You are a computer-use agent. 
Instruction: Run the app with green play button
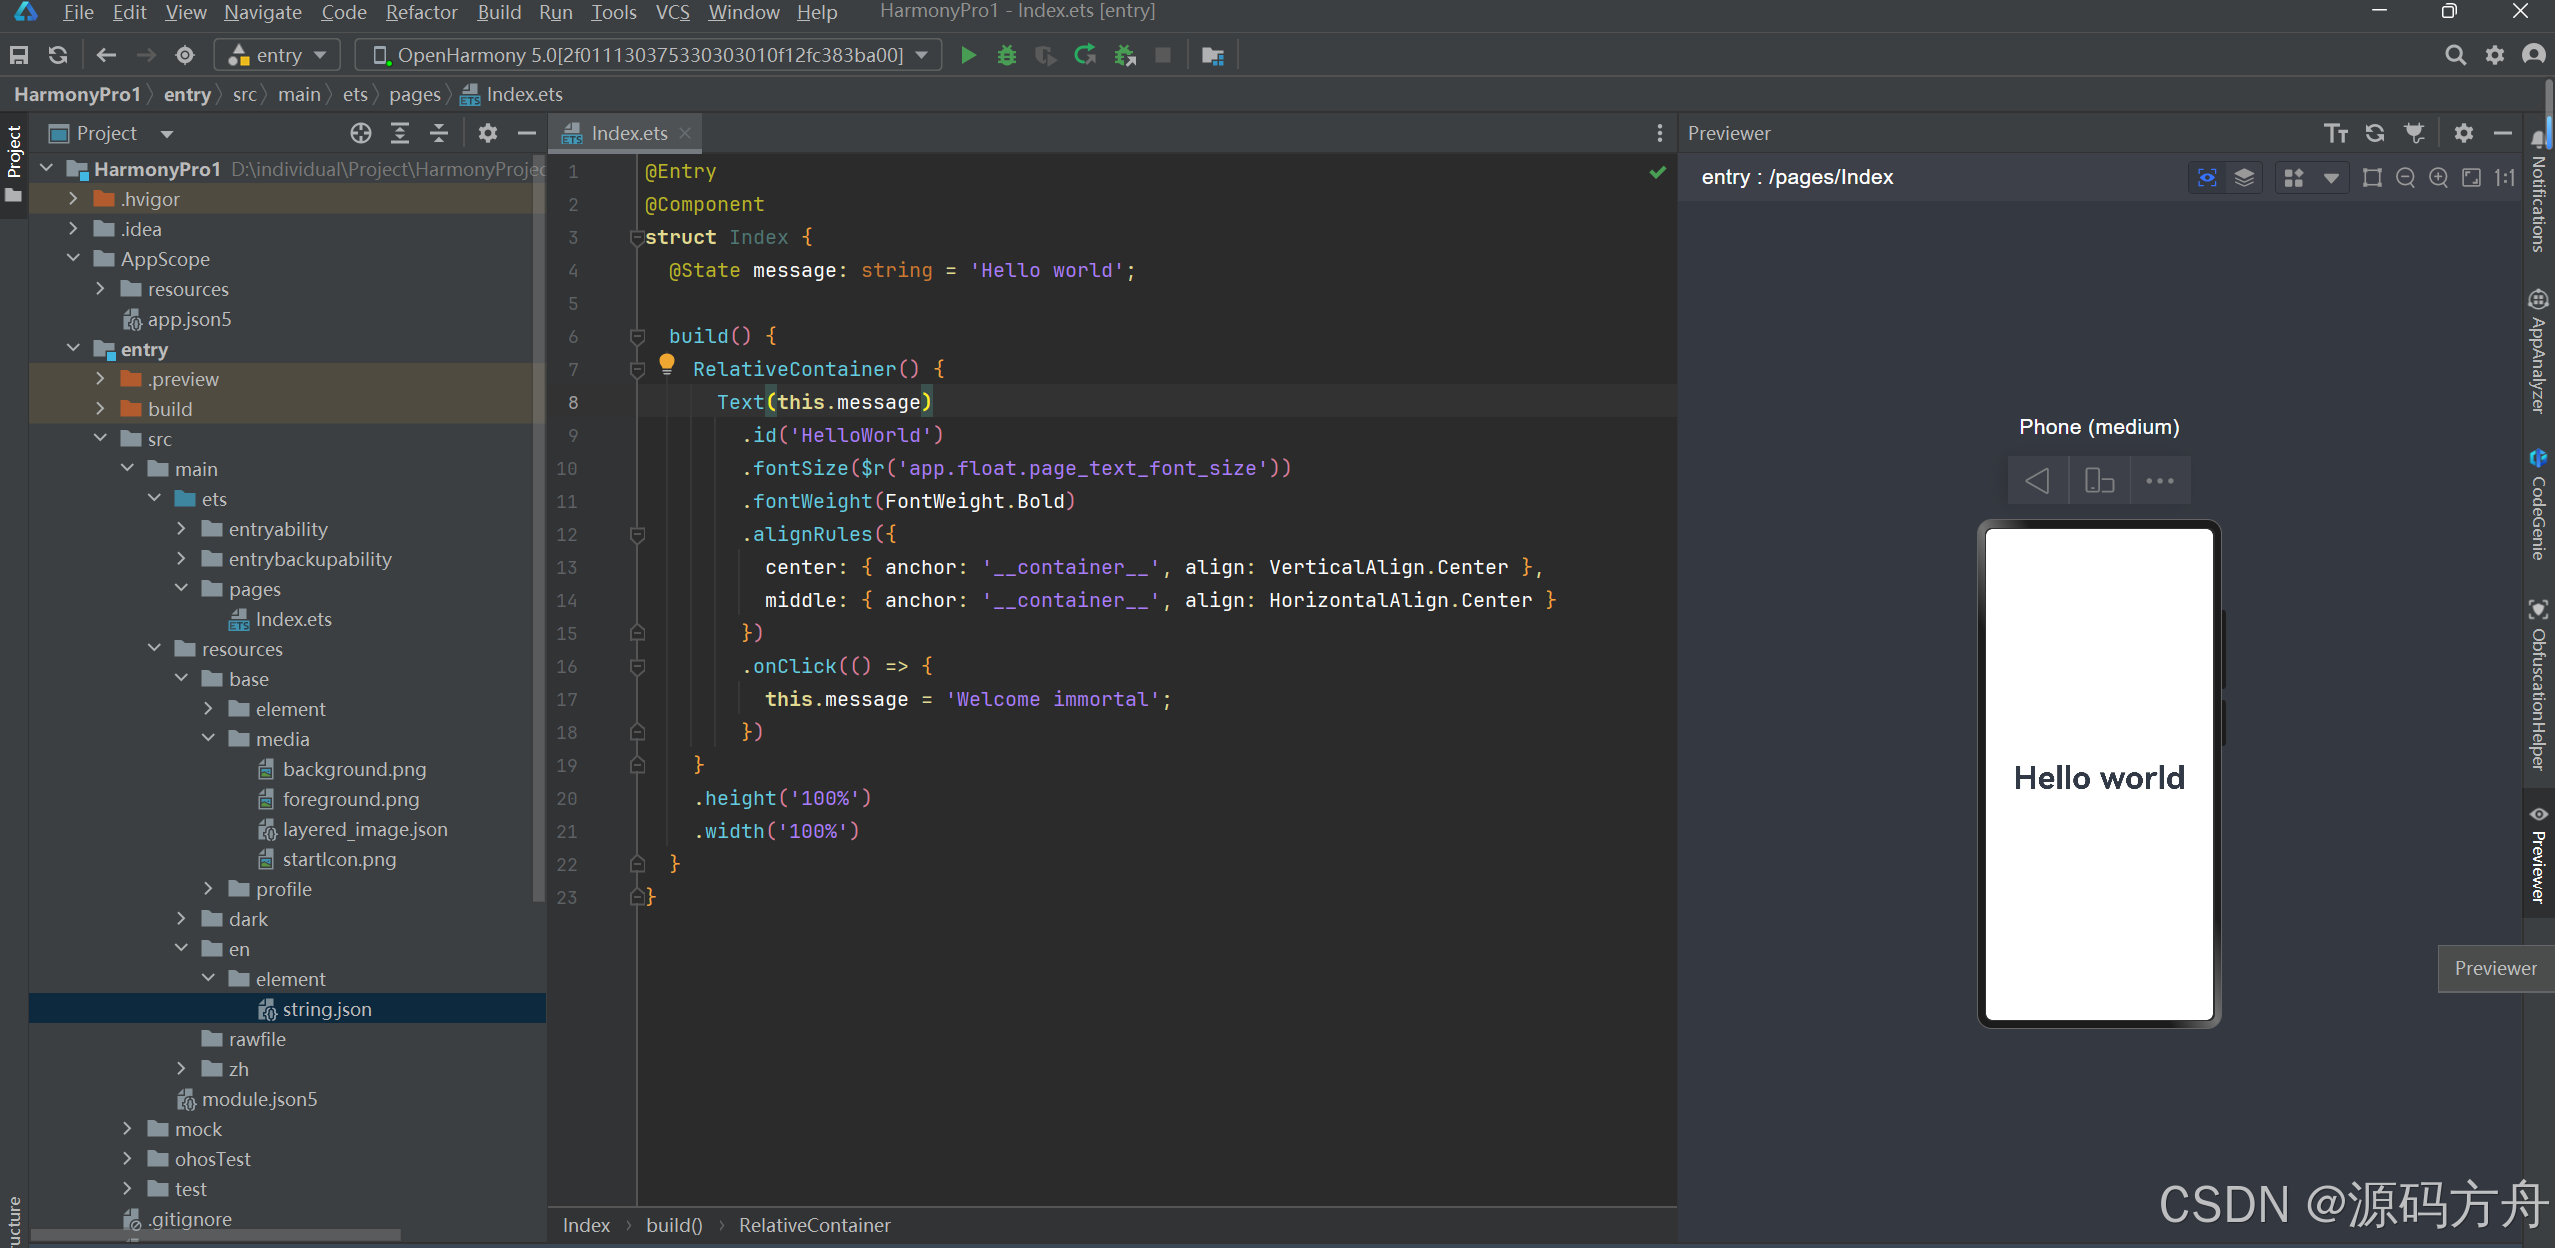pyautogui.click(x=968, y=55)
